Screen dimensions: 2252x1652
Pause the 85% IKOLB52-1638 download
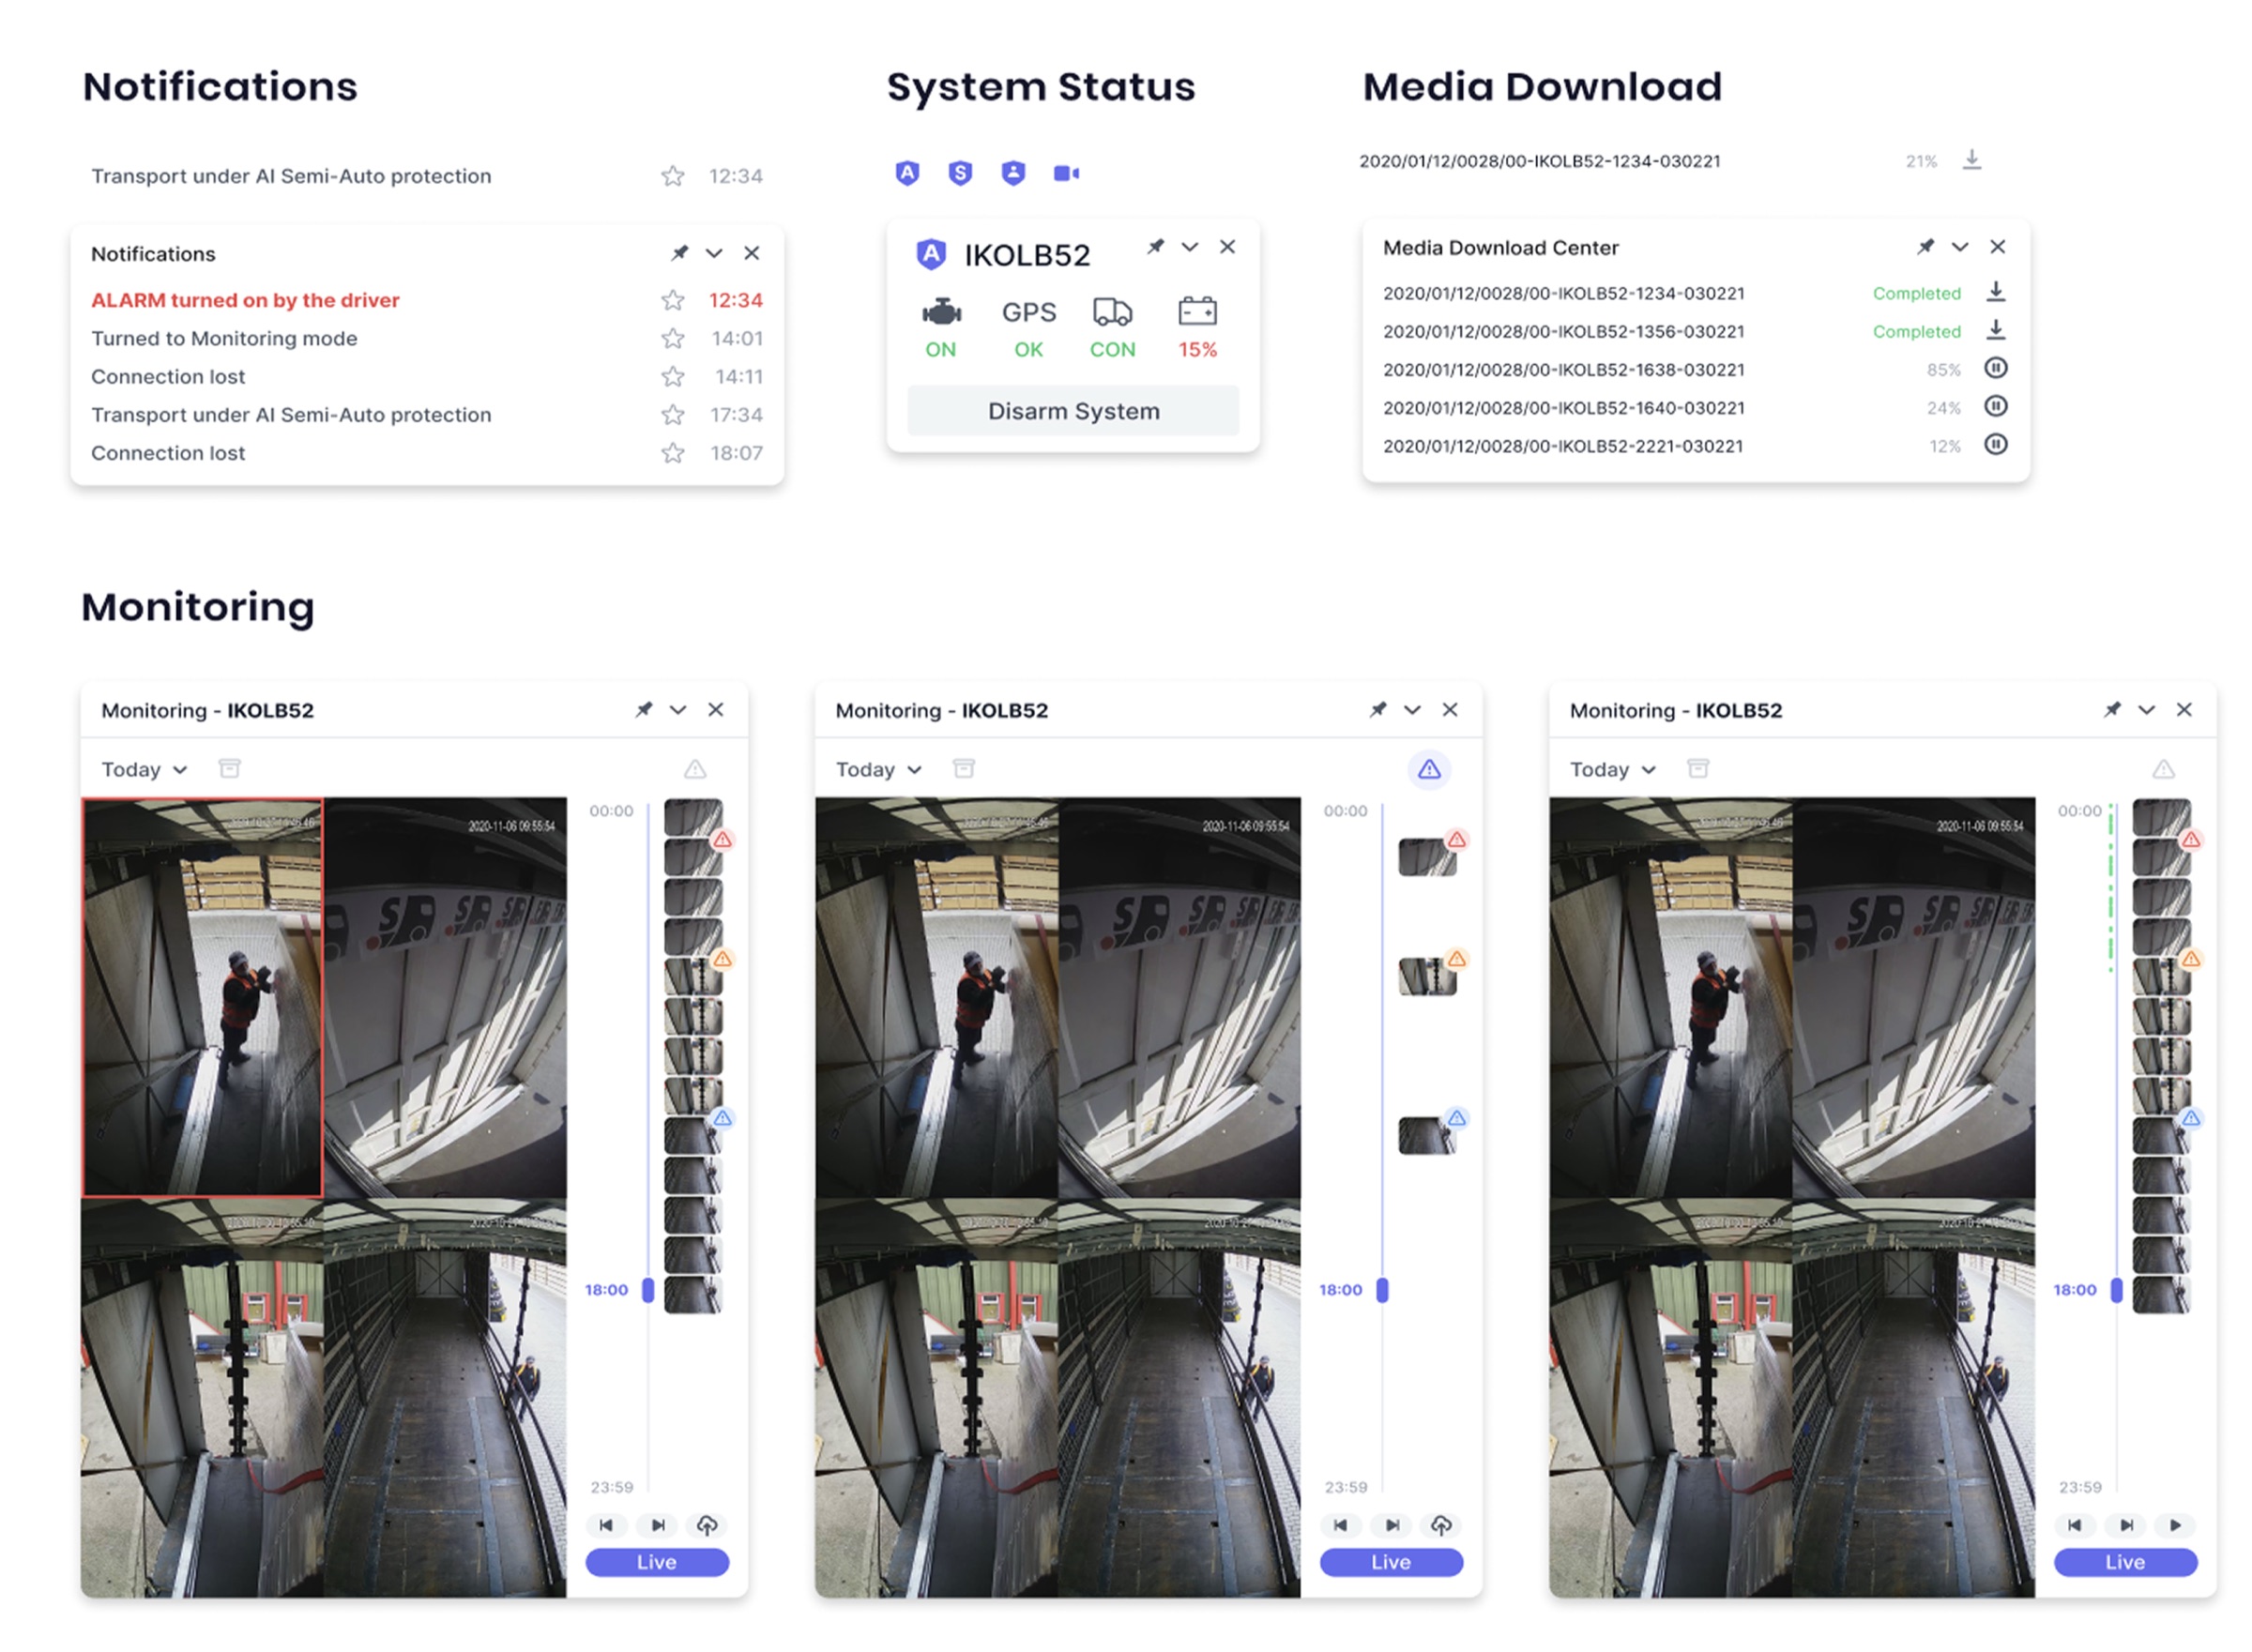click(1994, 368)
